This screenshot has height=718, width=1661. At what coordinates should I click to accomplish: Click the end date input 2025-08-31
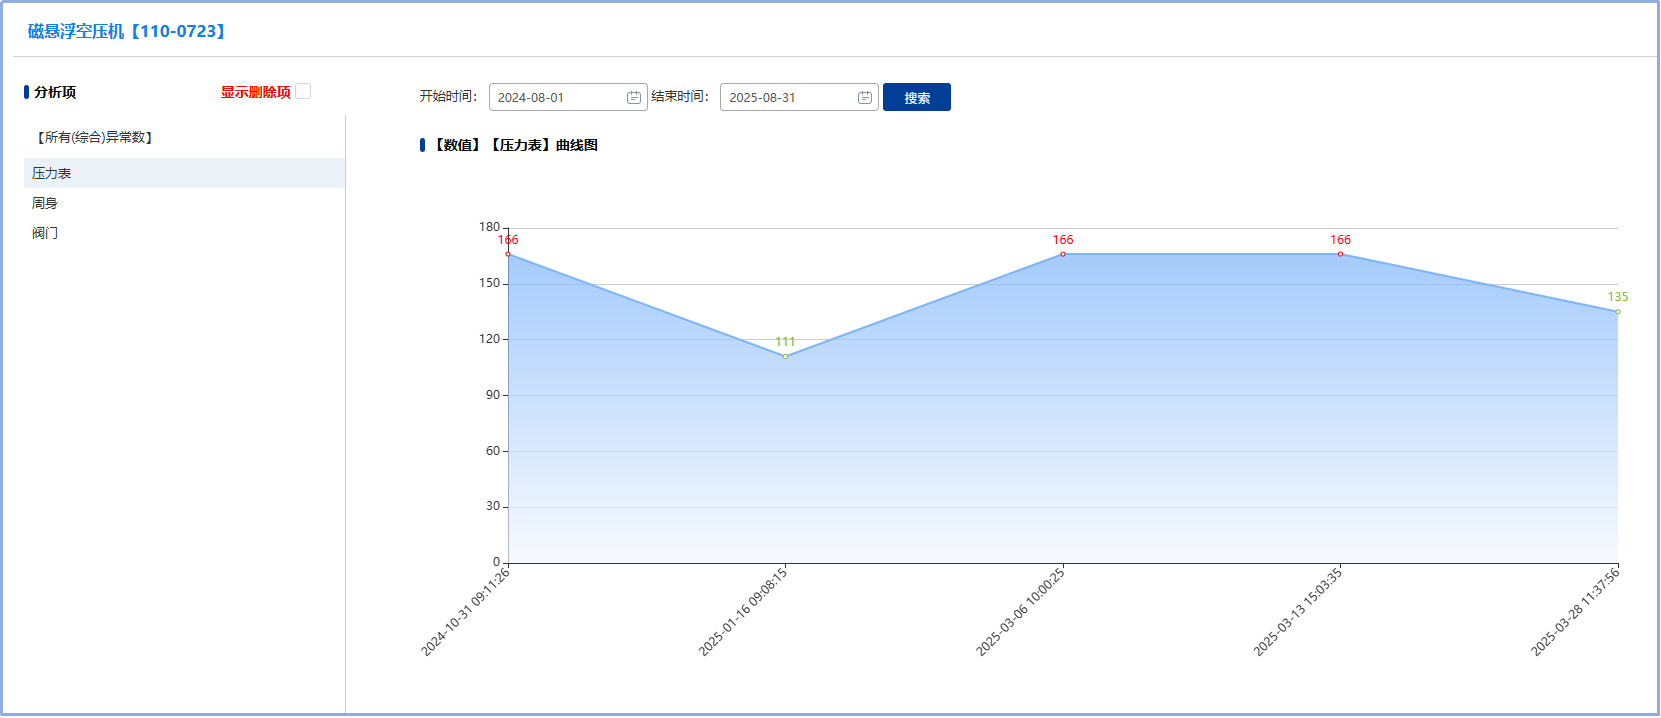[786, 97]
